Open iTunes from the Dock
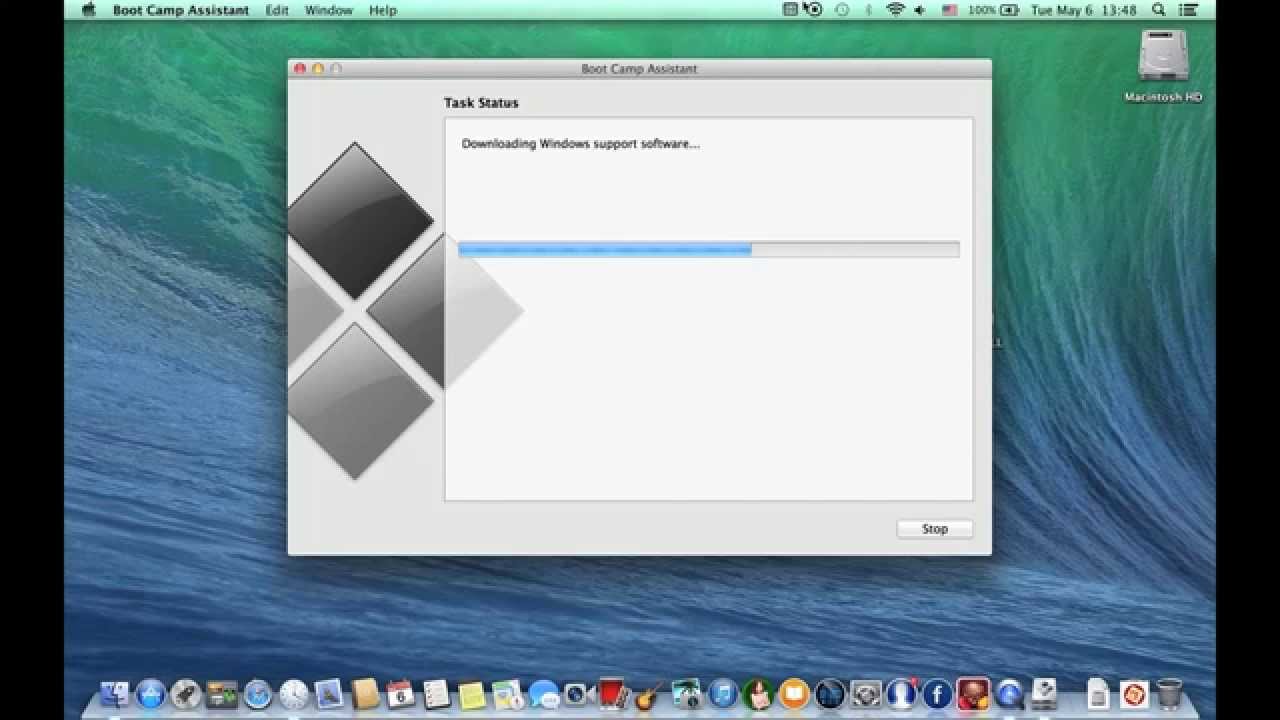Screen dimensions: 1280x720 [723, 694]
